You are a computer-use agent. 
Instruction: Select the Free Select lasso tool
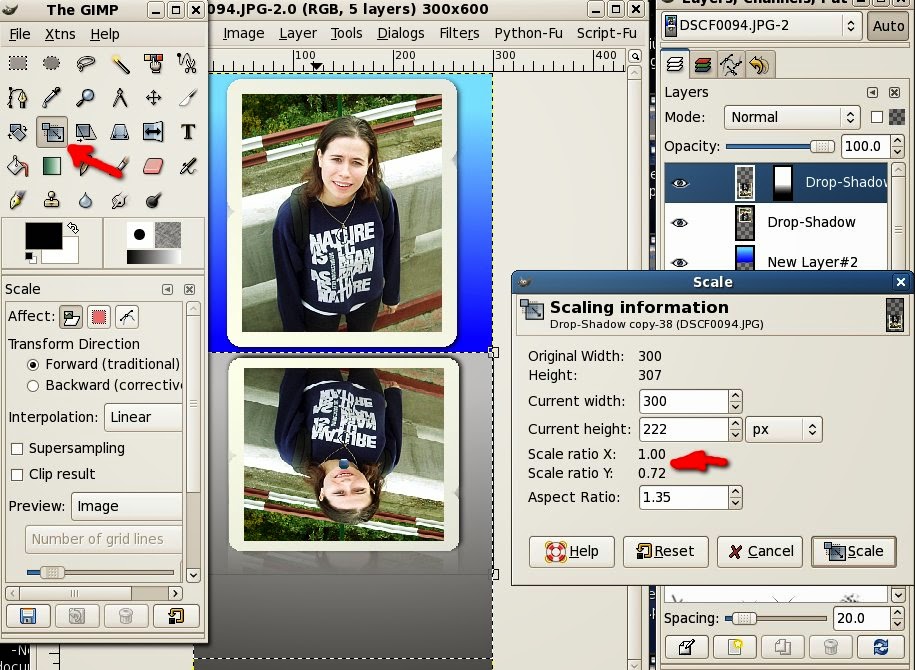(86, 63)
